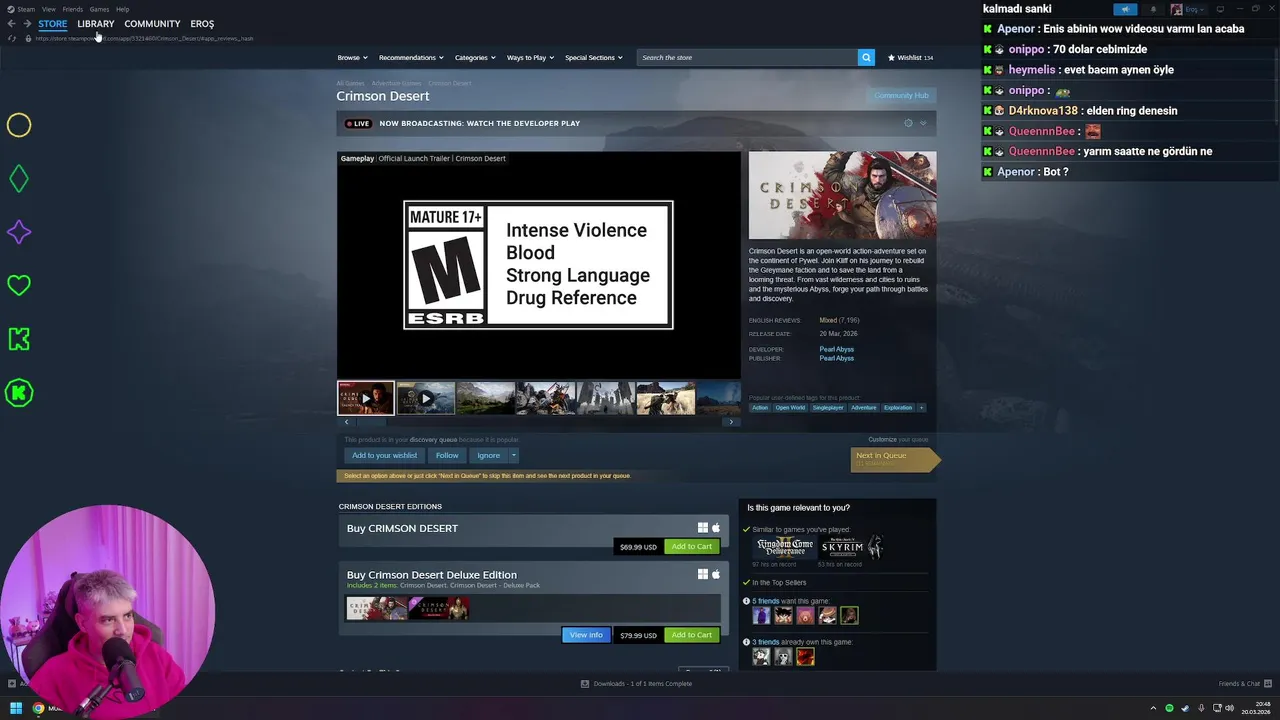1280x720 pixels.
Task: Click the Spotify tray icon
Action: click(x=1169, y=708)
